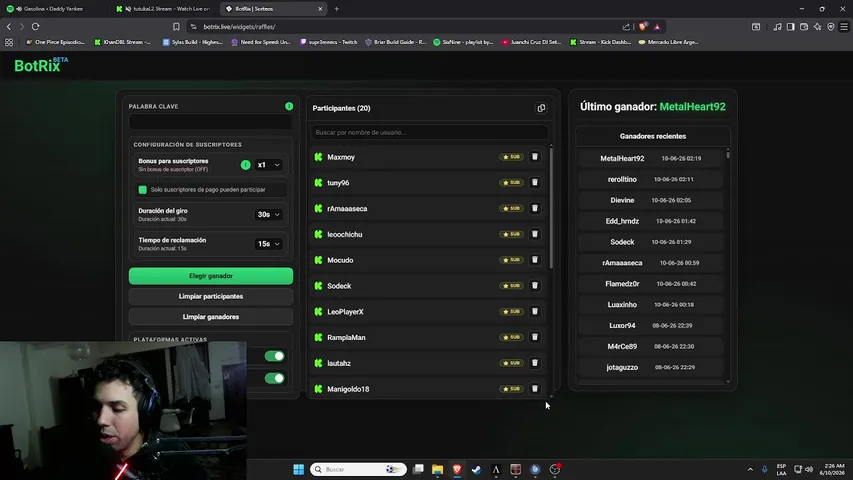853x480 pixels.
Task: Copy the participants list with copy icon
Action: (x=541, y=108)
